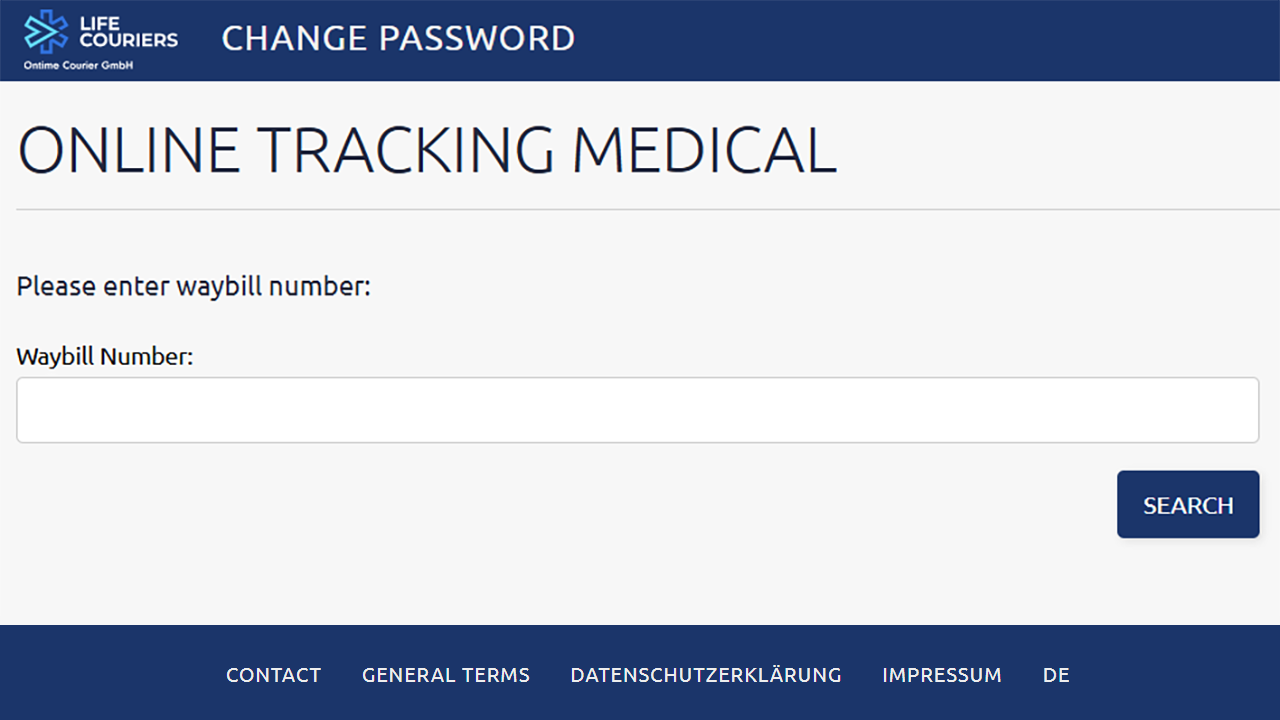
Task: Click the Please enter waybill number prompt
Action: click(x=193, y=286)
